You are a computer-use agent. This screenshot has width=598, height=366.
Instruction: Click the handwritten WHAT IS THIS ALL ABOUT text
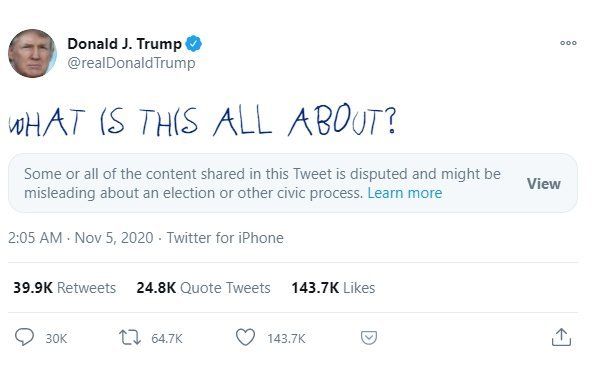point(203,120)
